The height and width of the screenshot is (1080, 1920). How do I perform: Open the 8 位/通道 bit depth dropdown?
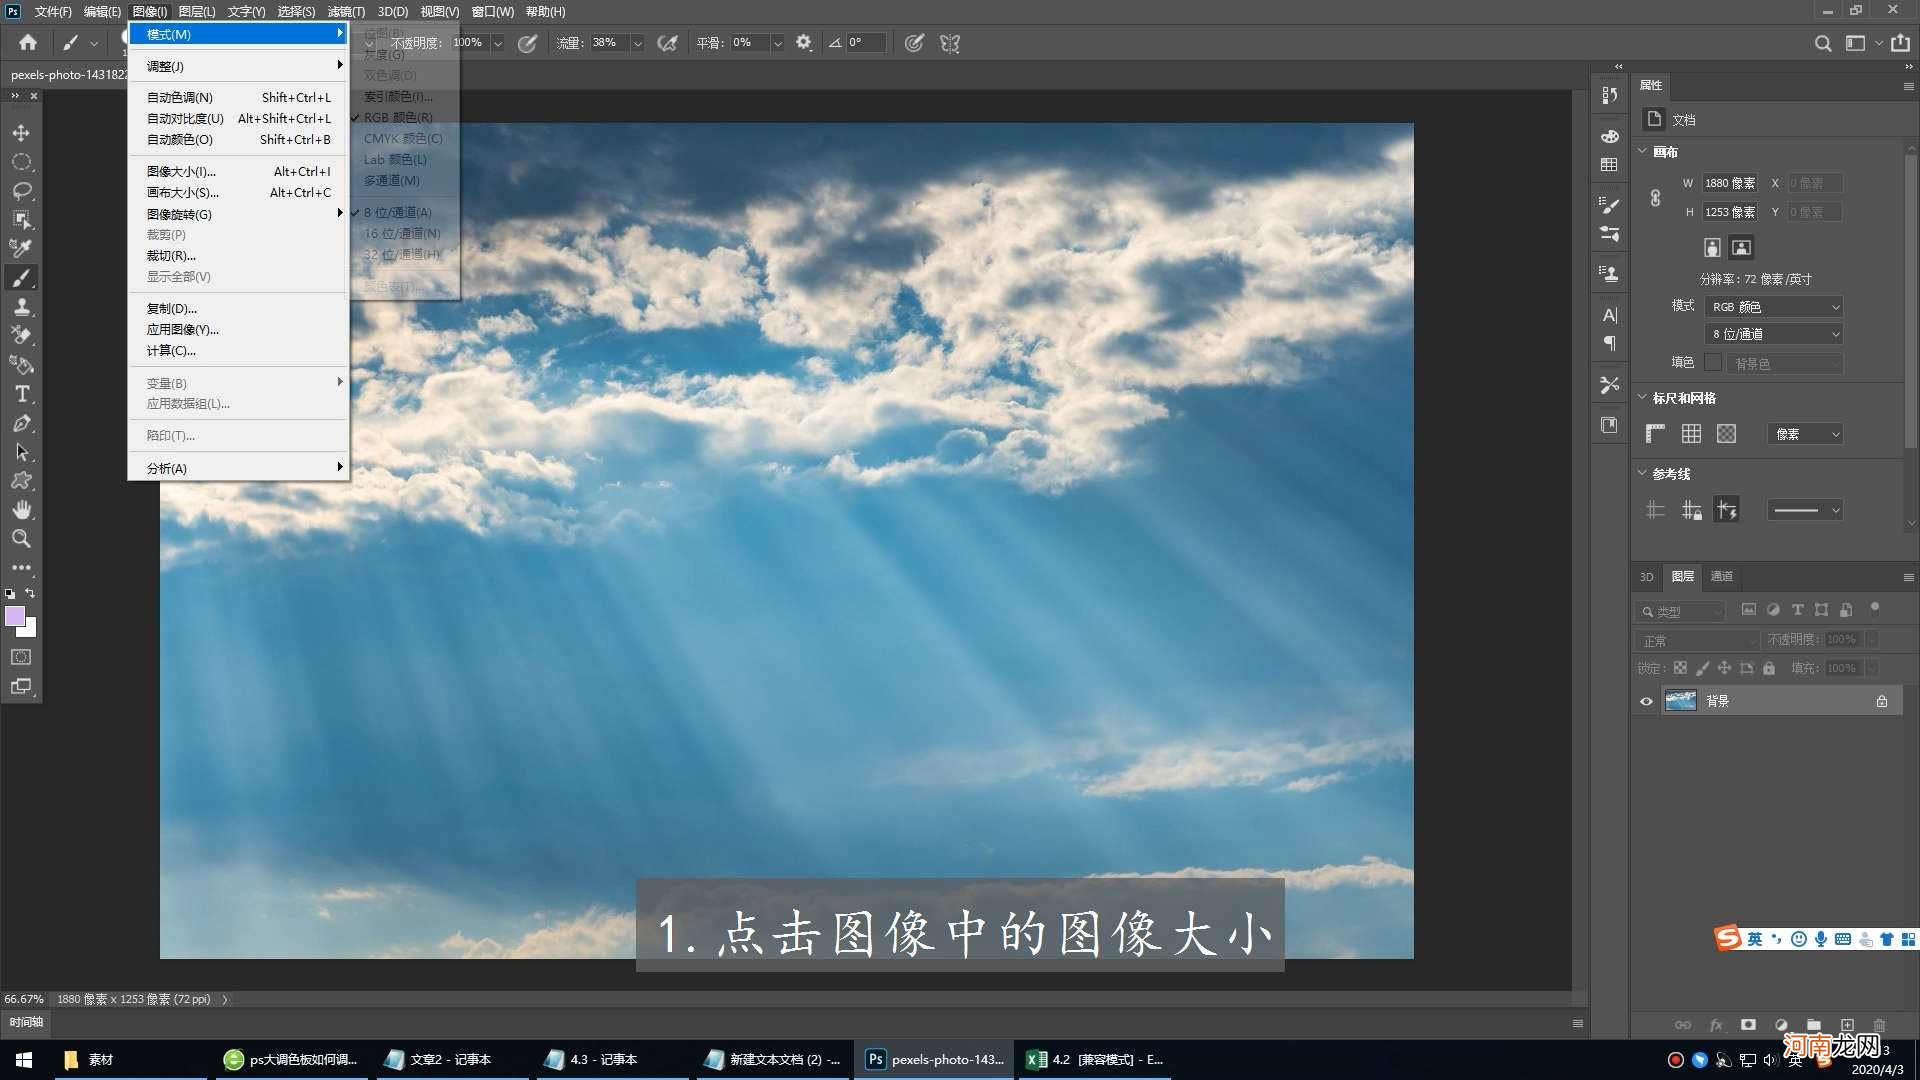(1773, 334)
